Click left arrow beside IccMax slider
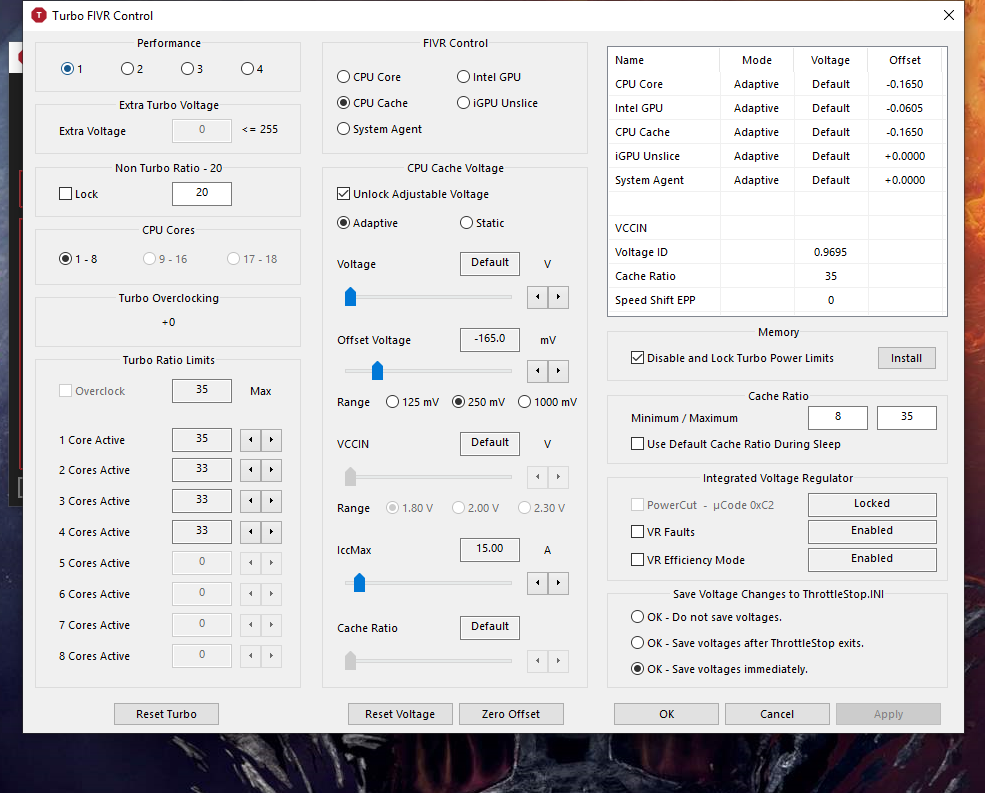985x793 pixels. tap(538, 582)
